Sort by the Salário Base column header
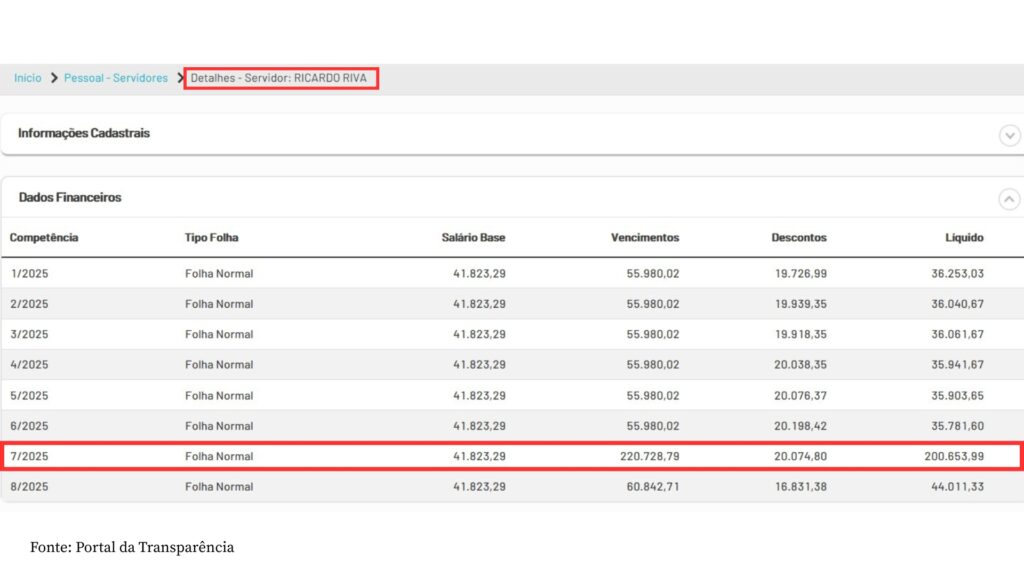1024x576 pixels. point(473,238)
